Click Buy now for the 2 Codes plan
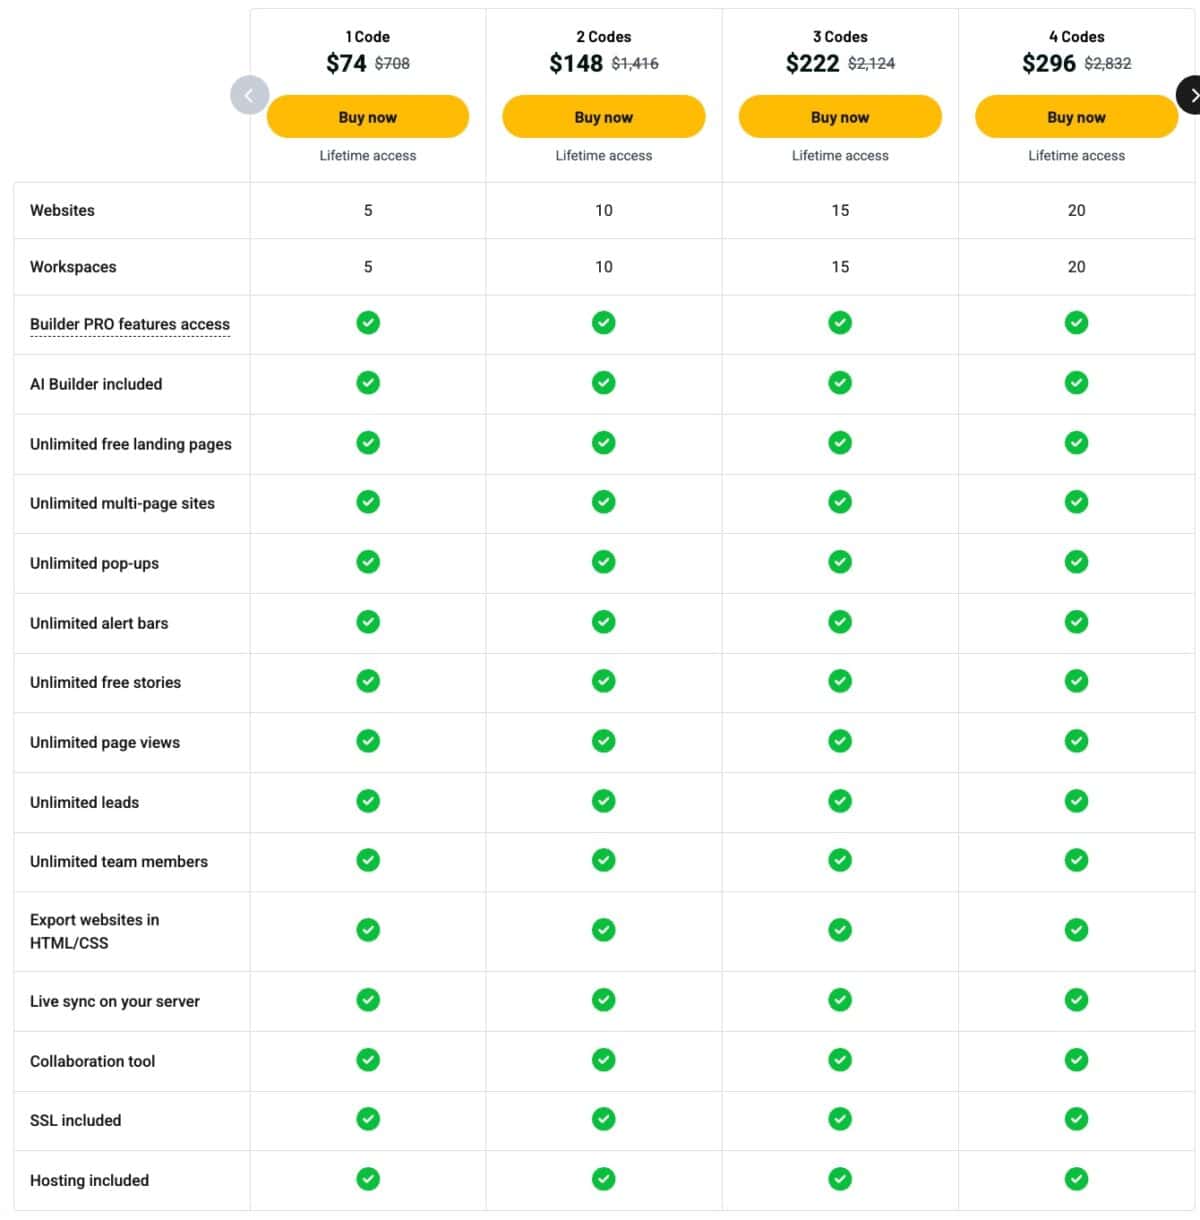This screenshot has width=1200, height=1220. tap(604, 116)
